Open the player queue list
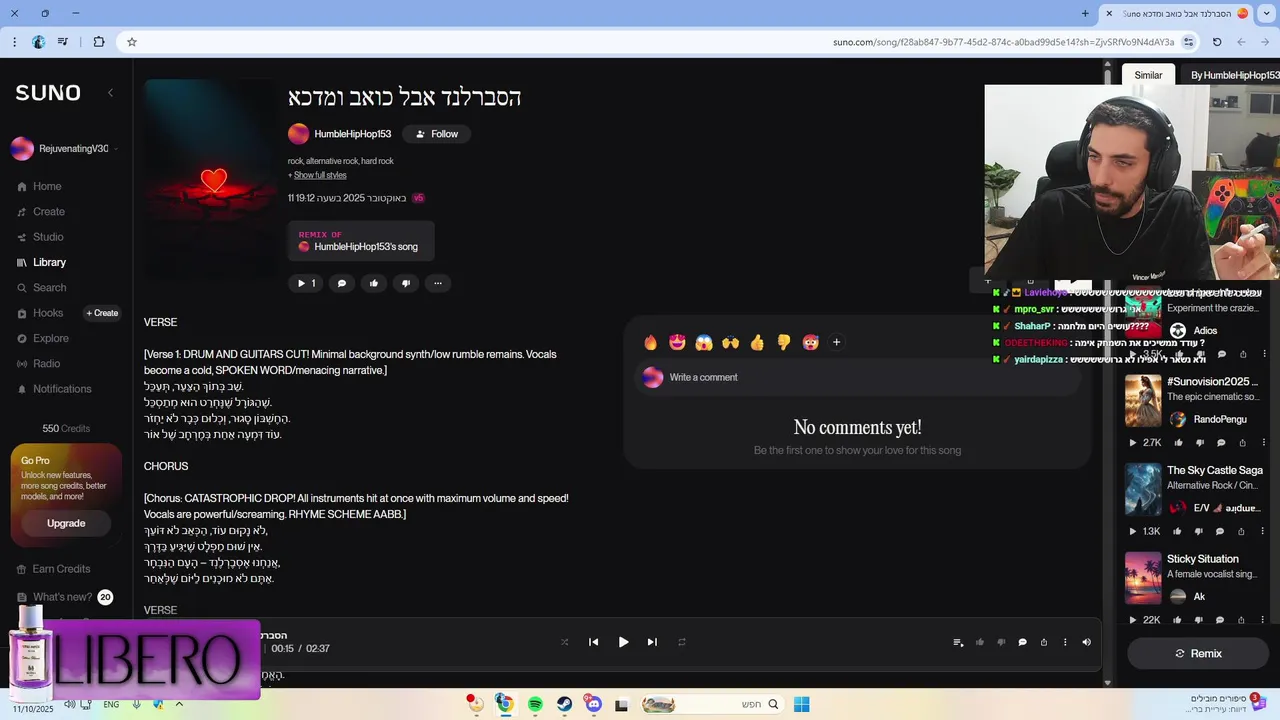Viewport: 1280px width, 720px height. (x=958, y=642)
